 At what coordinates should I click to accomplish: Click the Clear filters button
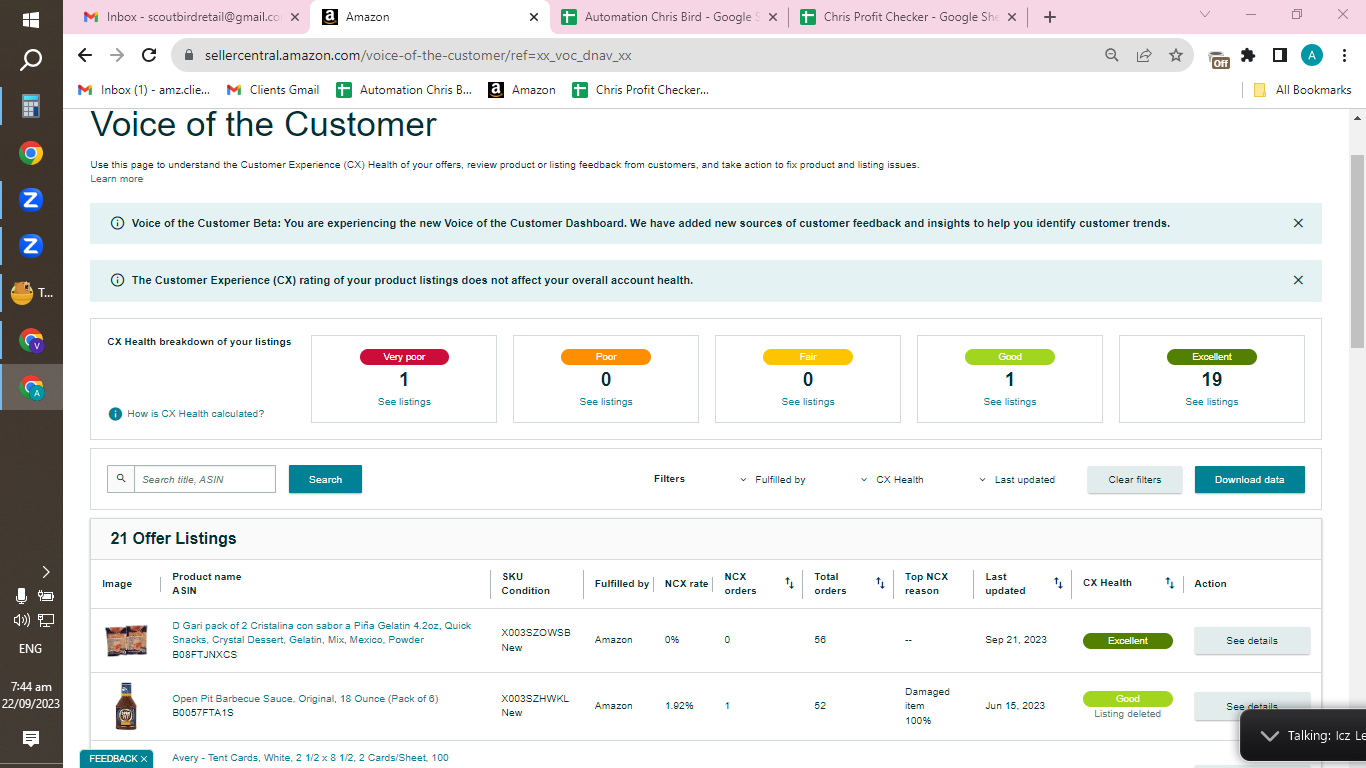point(1135,479)
